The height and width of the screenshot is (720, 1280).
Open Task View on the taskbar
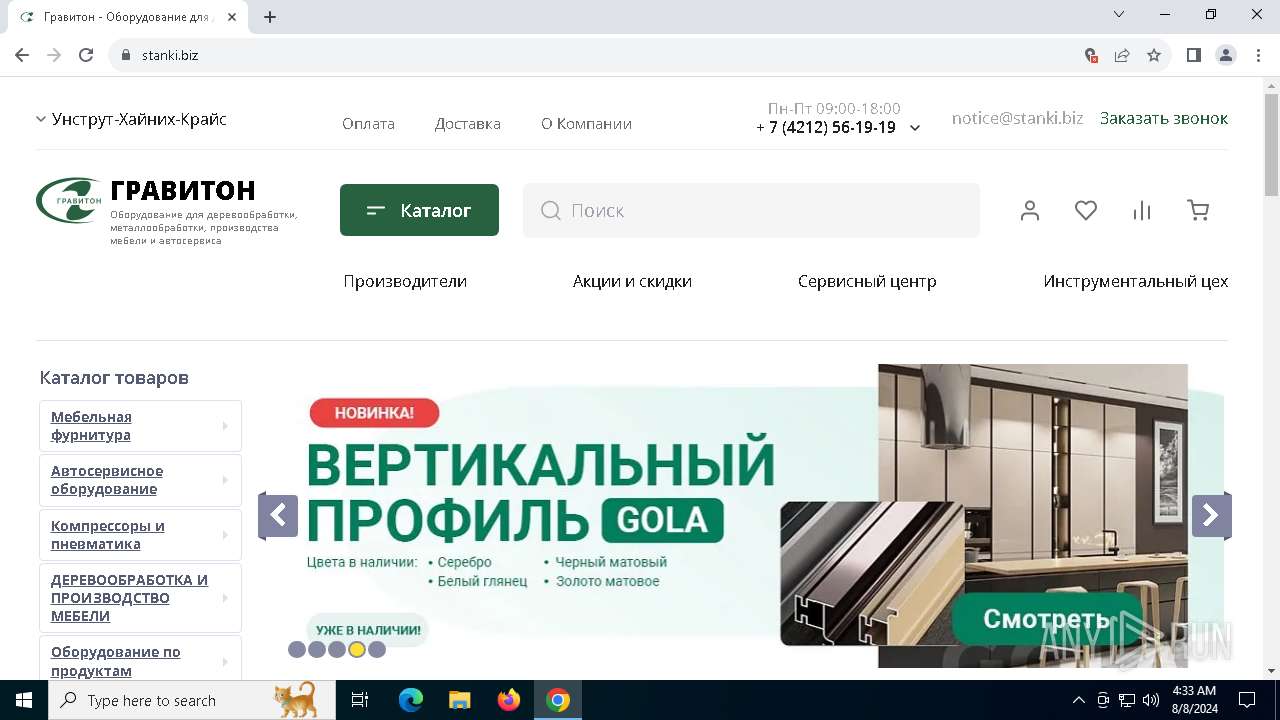point(360,700)
